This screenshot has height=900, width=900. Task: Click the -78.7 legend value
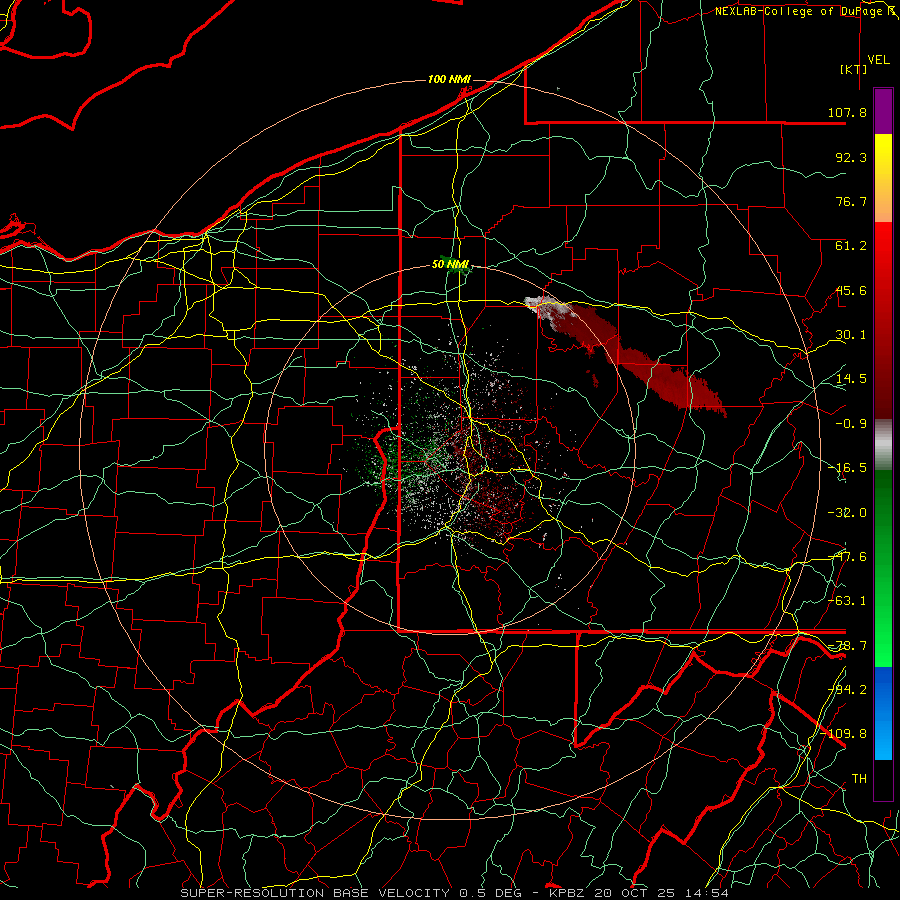point(847,646)
